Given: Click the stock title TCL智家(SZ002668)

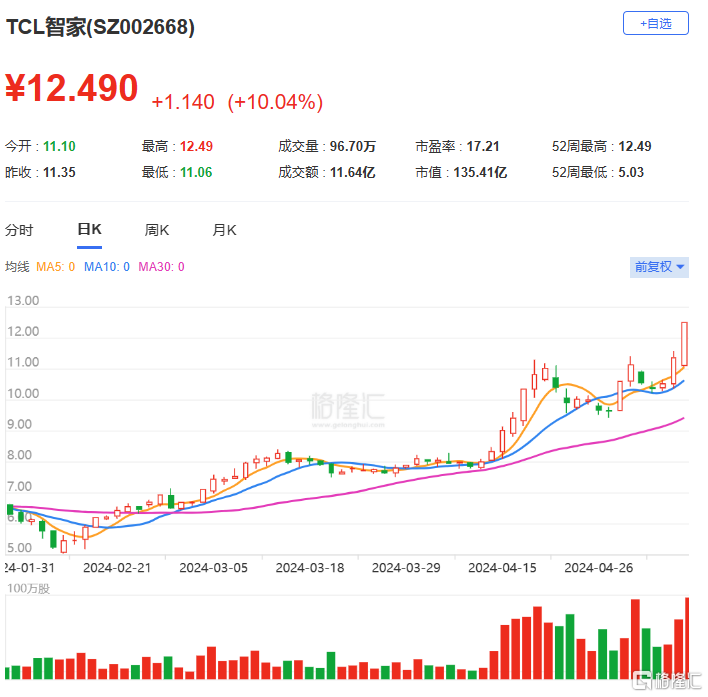Looking at the screenshot, I should click(100, 27).
